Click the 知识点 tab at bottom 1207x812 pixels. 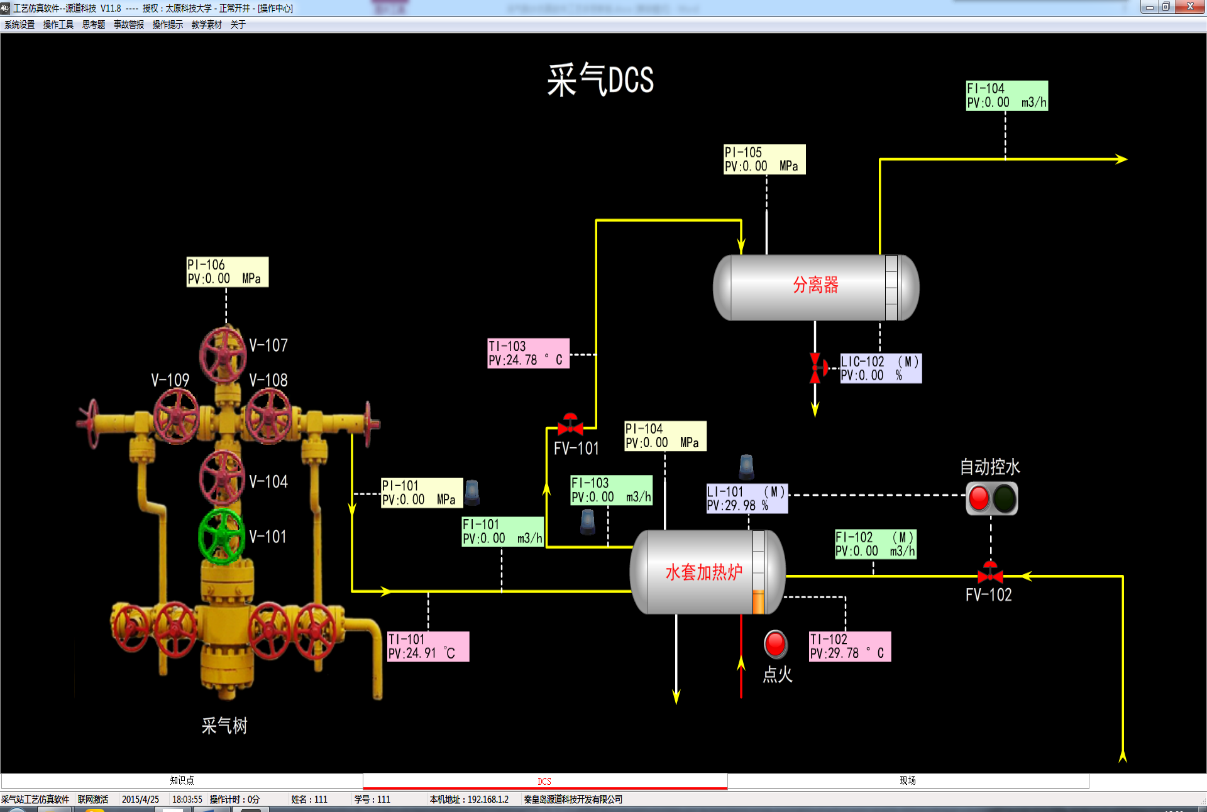181,781
